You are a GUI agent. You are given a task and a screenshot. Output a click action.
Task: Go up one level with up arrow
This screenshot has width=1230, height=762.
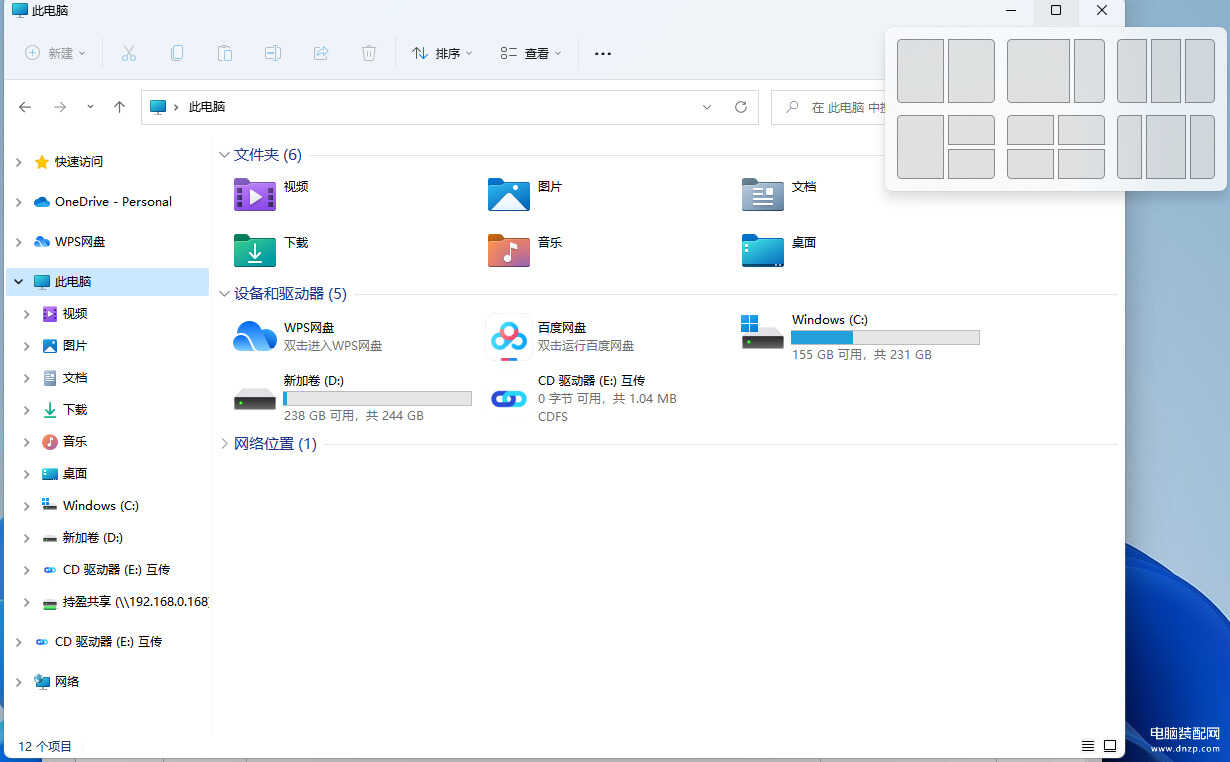click(x=119, y=107)
